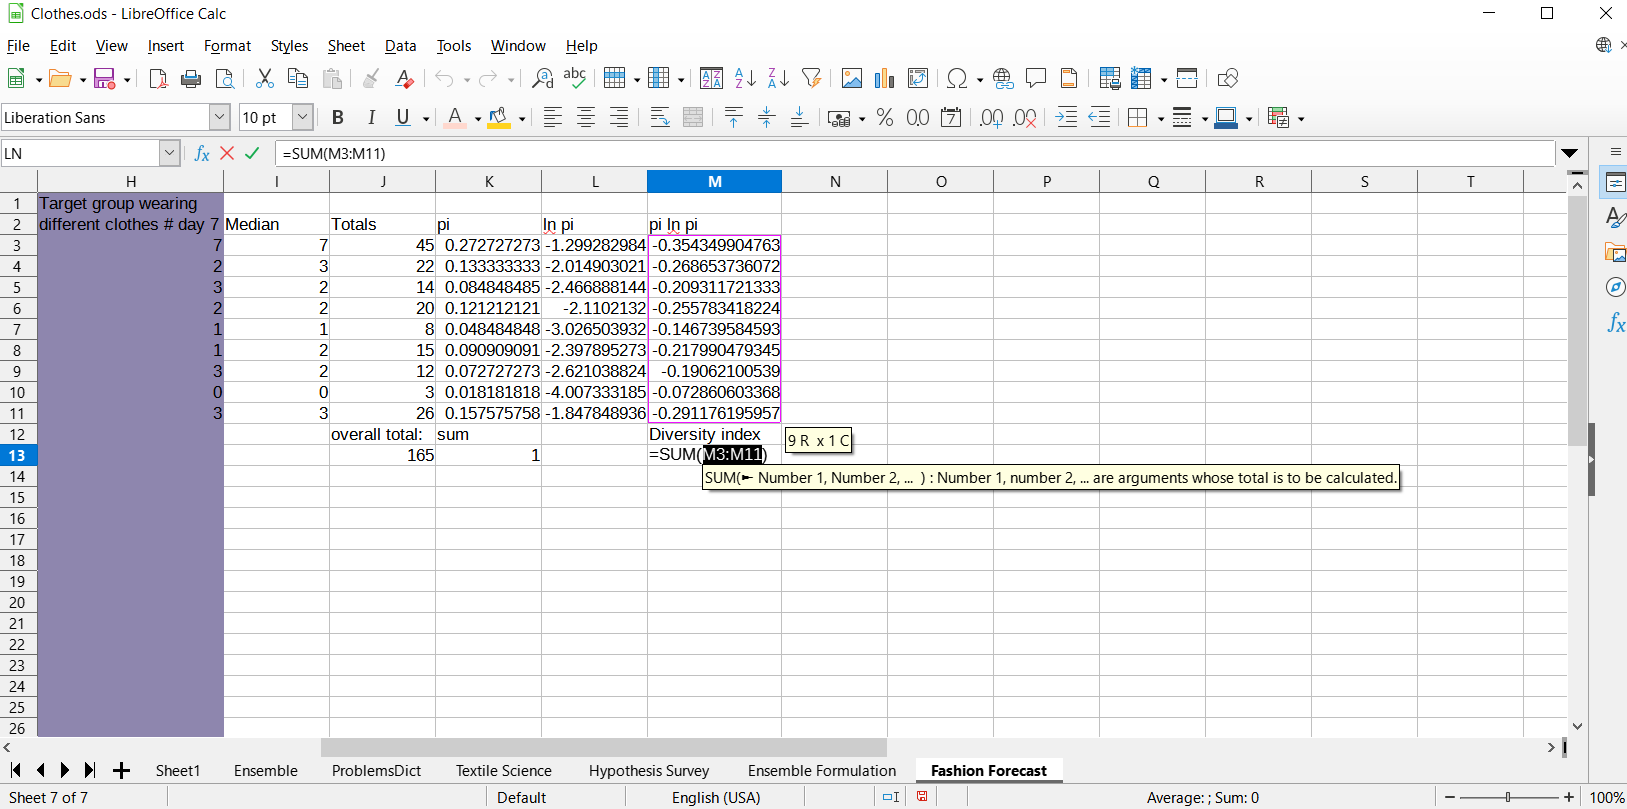This screenshot has width=1627, height=809.
Task: Click the Export as PDF icon
Action: 158,78
